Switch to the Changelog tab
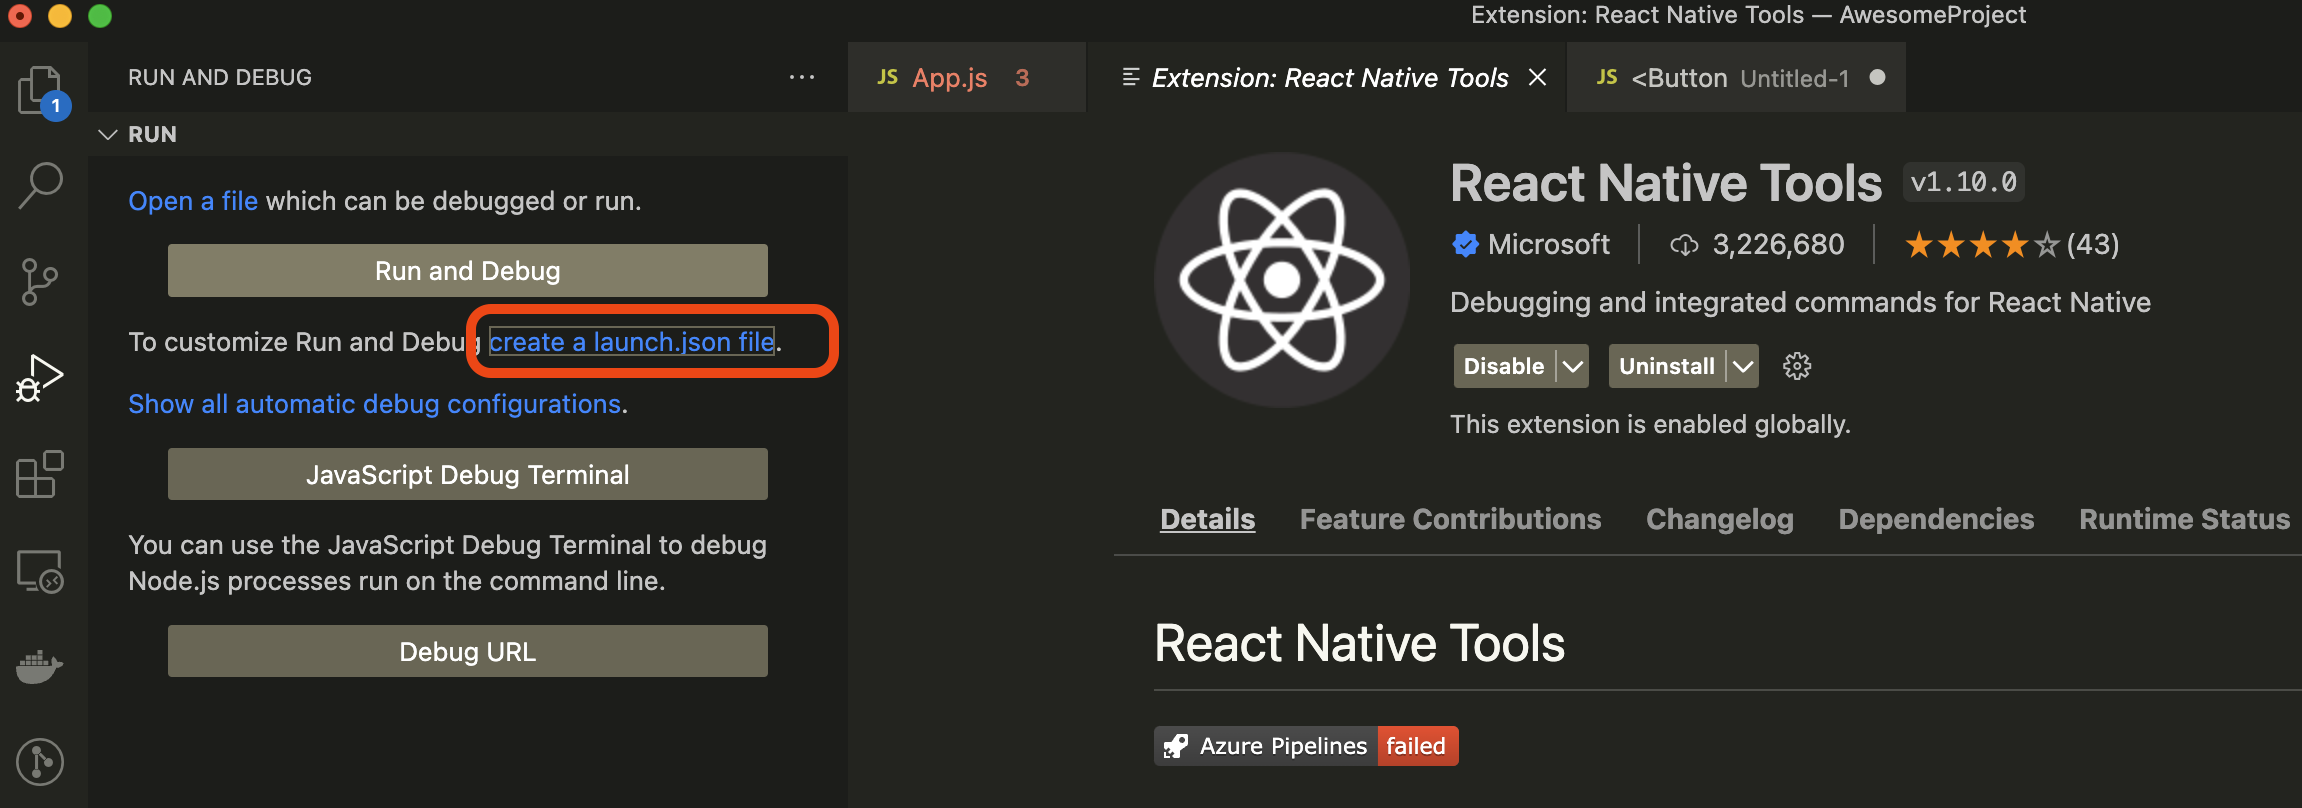Screen dimensions: 2302x808 [1719, 519]
